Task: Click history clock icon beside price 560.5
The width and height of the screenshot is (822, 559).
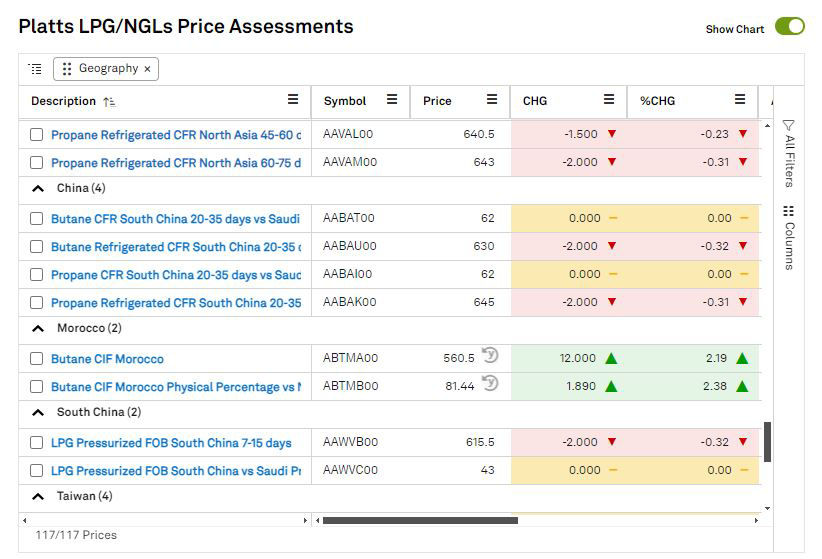Action: click(x=490, y=355)
